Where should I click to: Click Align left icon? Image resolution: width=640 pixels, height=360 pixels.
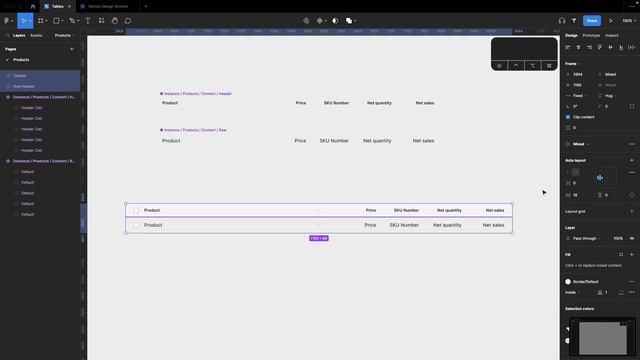tap(568, 47)
